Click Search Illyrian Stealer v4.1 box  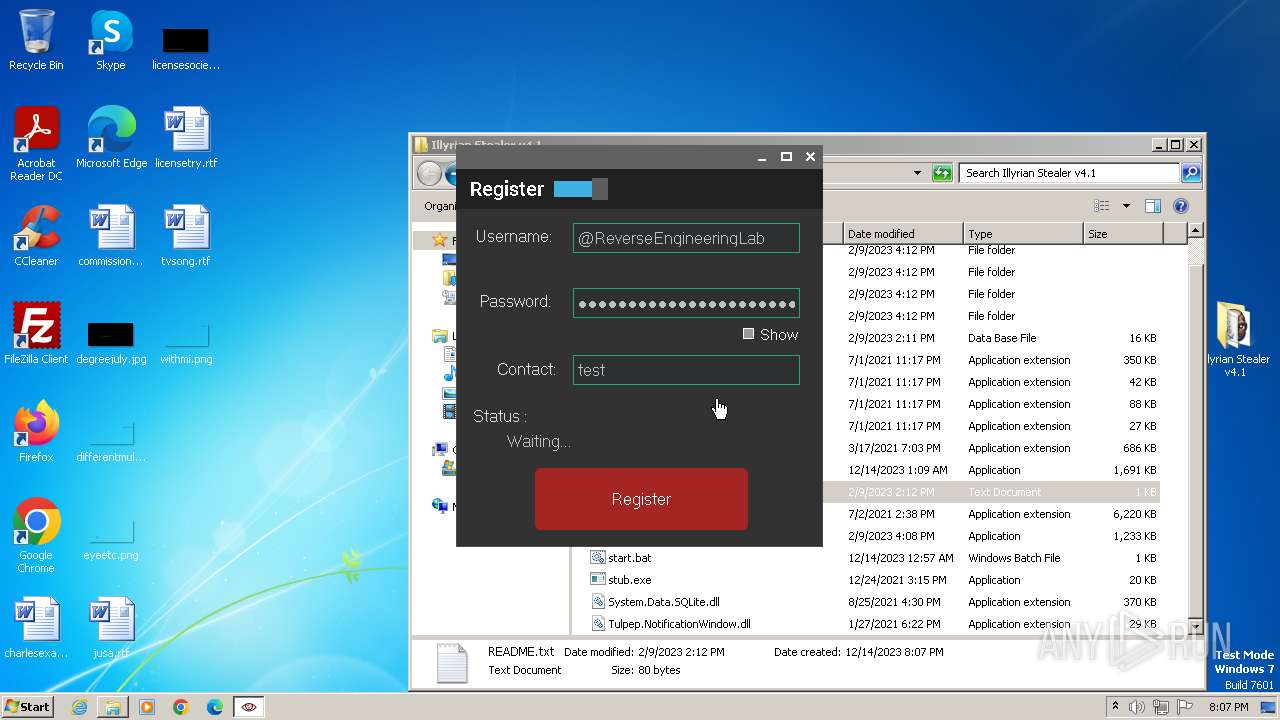tap(1069, 173)
